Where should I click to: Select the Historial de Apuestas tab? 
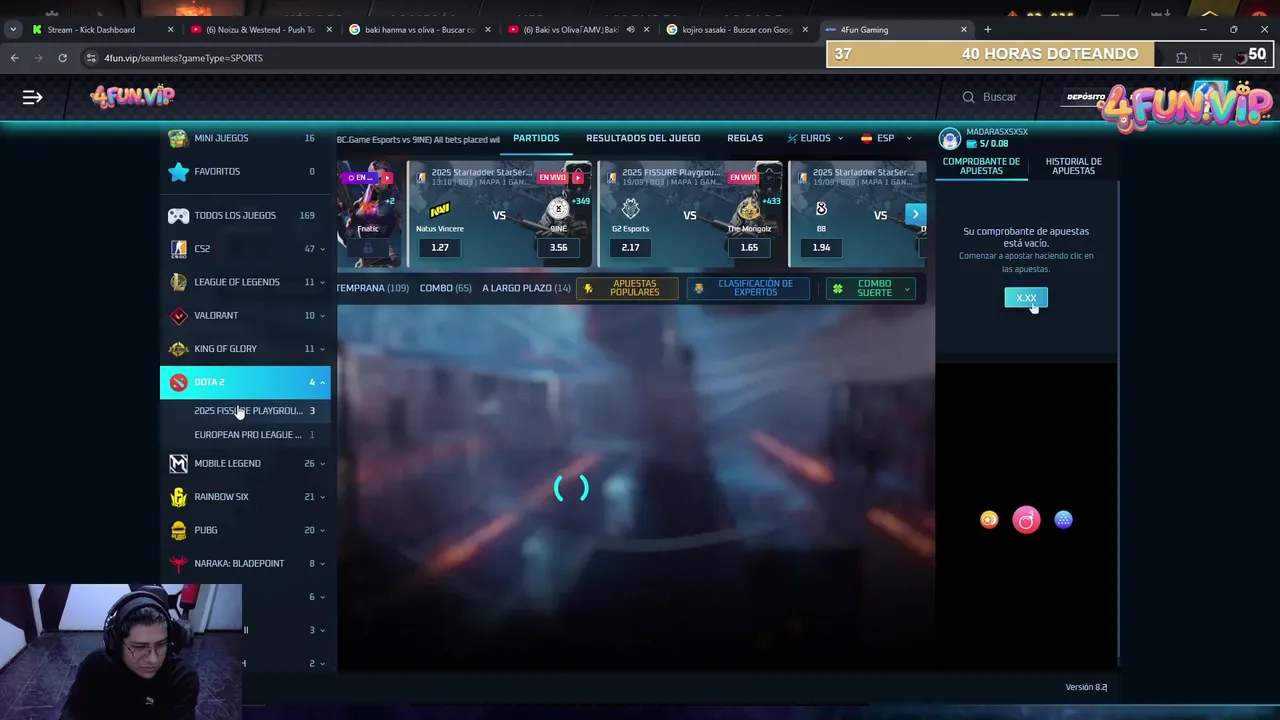click(1073, 166)
